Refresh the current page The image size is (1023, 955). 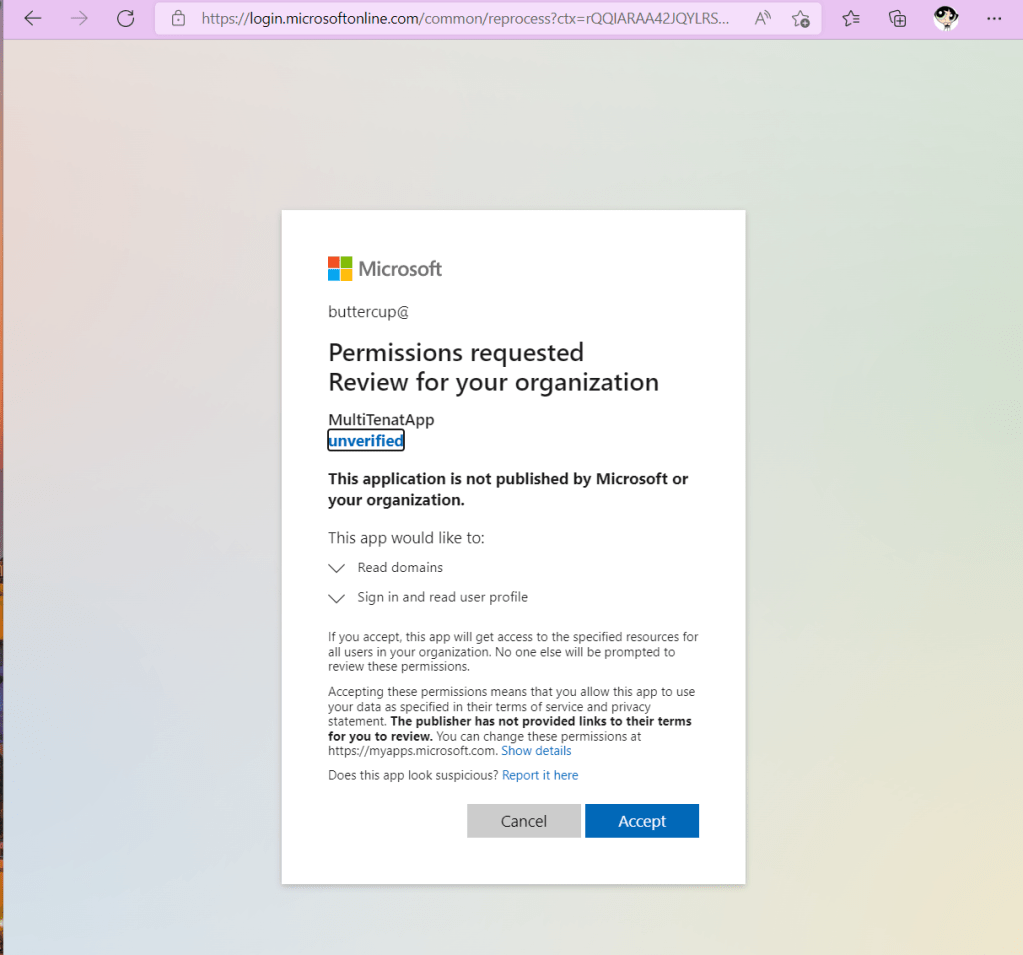tap(125, 18)
